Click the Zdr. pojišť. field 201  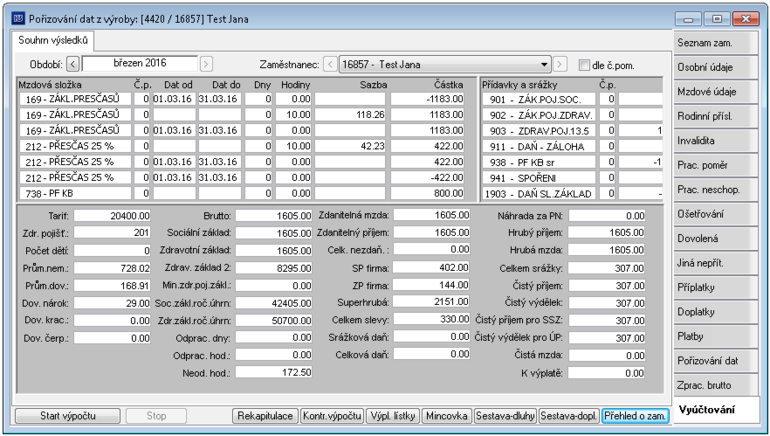click(112, 233)
